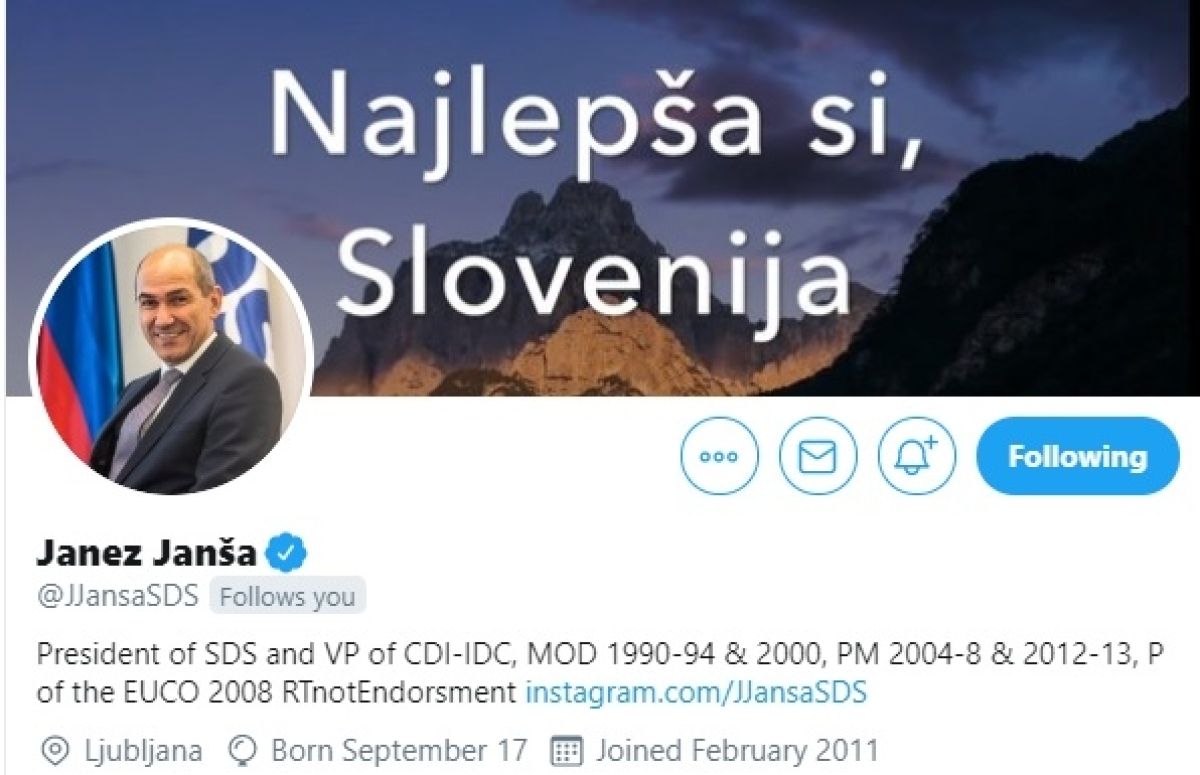Open the three-dot more options menu
The image size is (1200, 775).
click(719, 457)
